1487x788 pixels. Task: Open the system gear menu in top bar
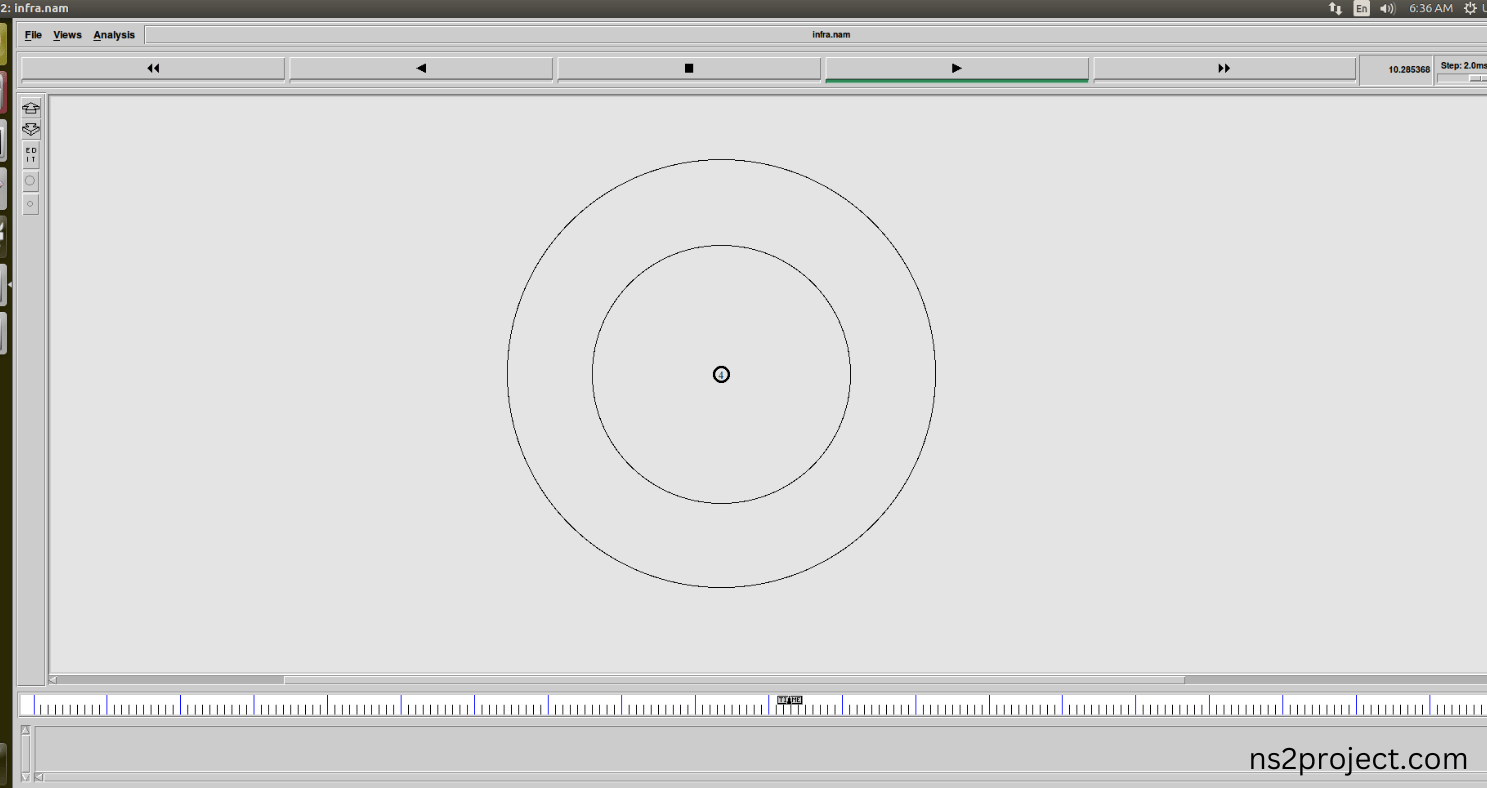[1470, 8]
